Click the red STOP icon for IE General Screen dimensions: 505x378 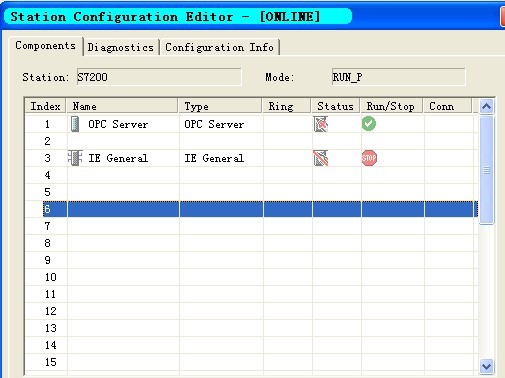pos(369,158)
